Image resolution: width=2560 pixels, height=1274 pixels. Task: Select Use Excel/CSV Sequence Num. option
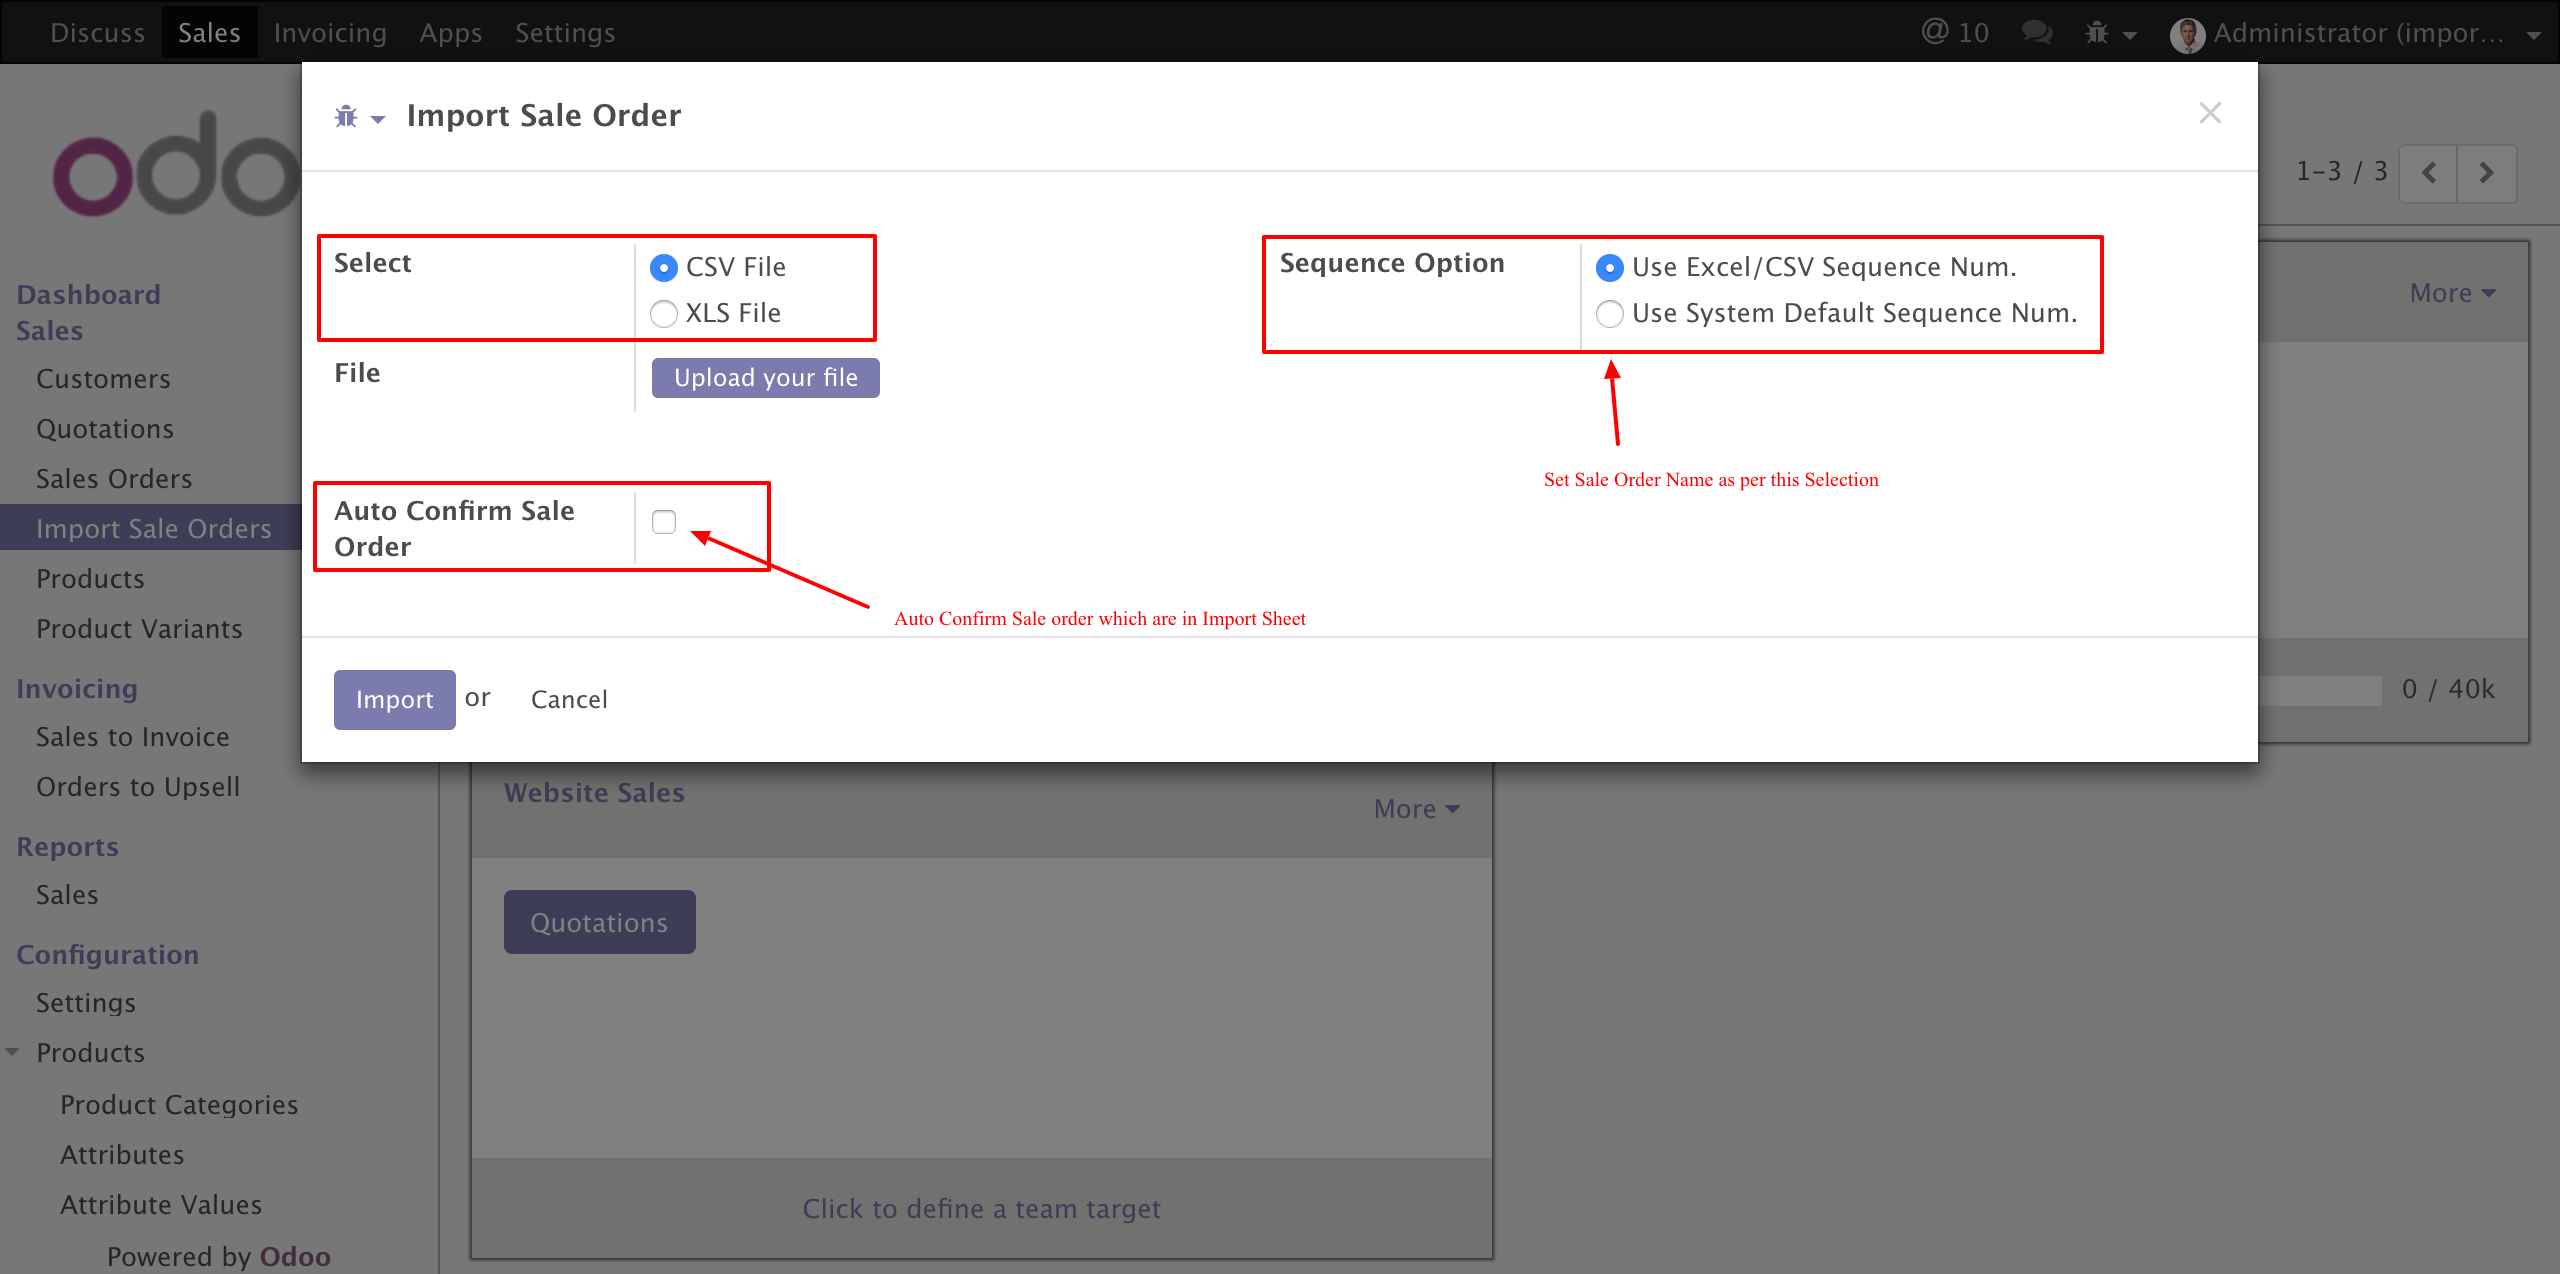1609,268
